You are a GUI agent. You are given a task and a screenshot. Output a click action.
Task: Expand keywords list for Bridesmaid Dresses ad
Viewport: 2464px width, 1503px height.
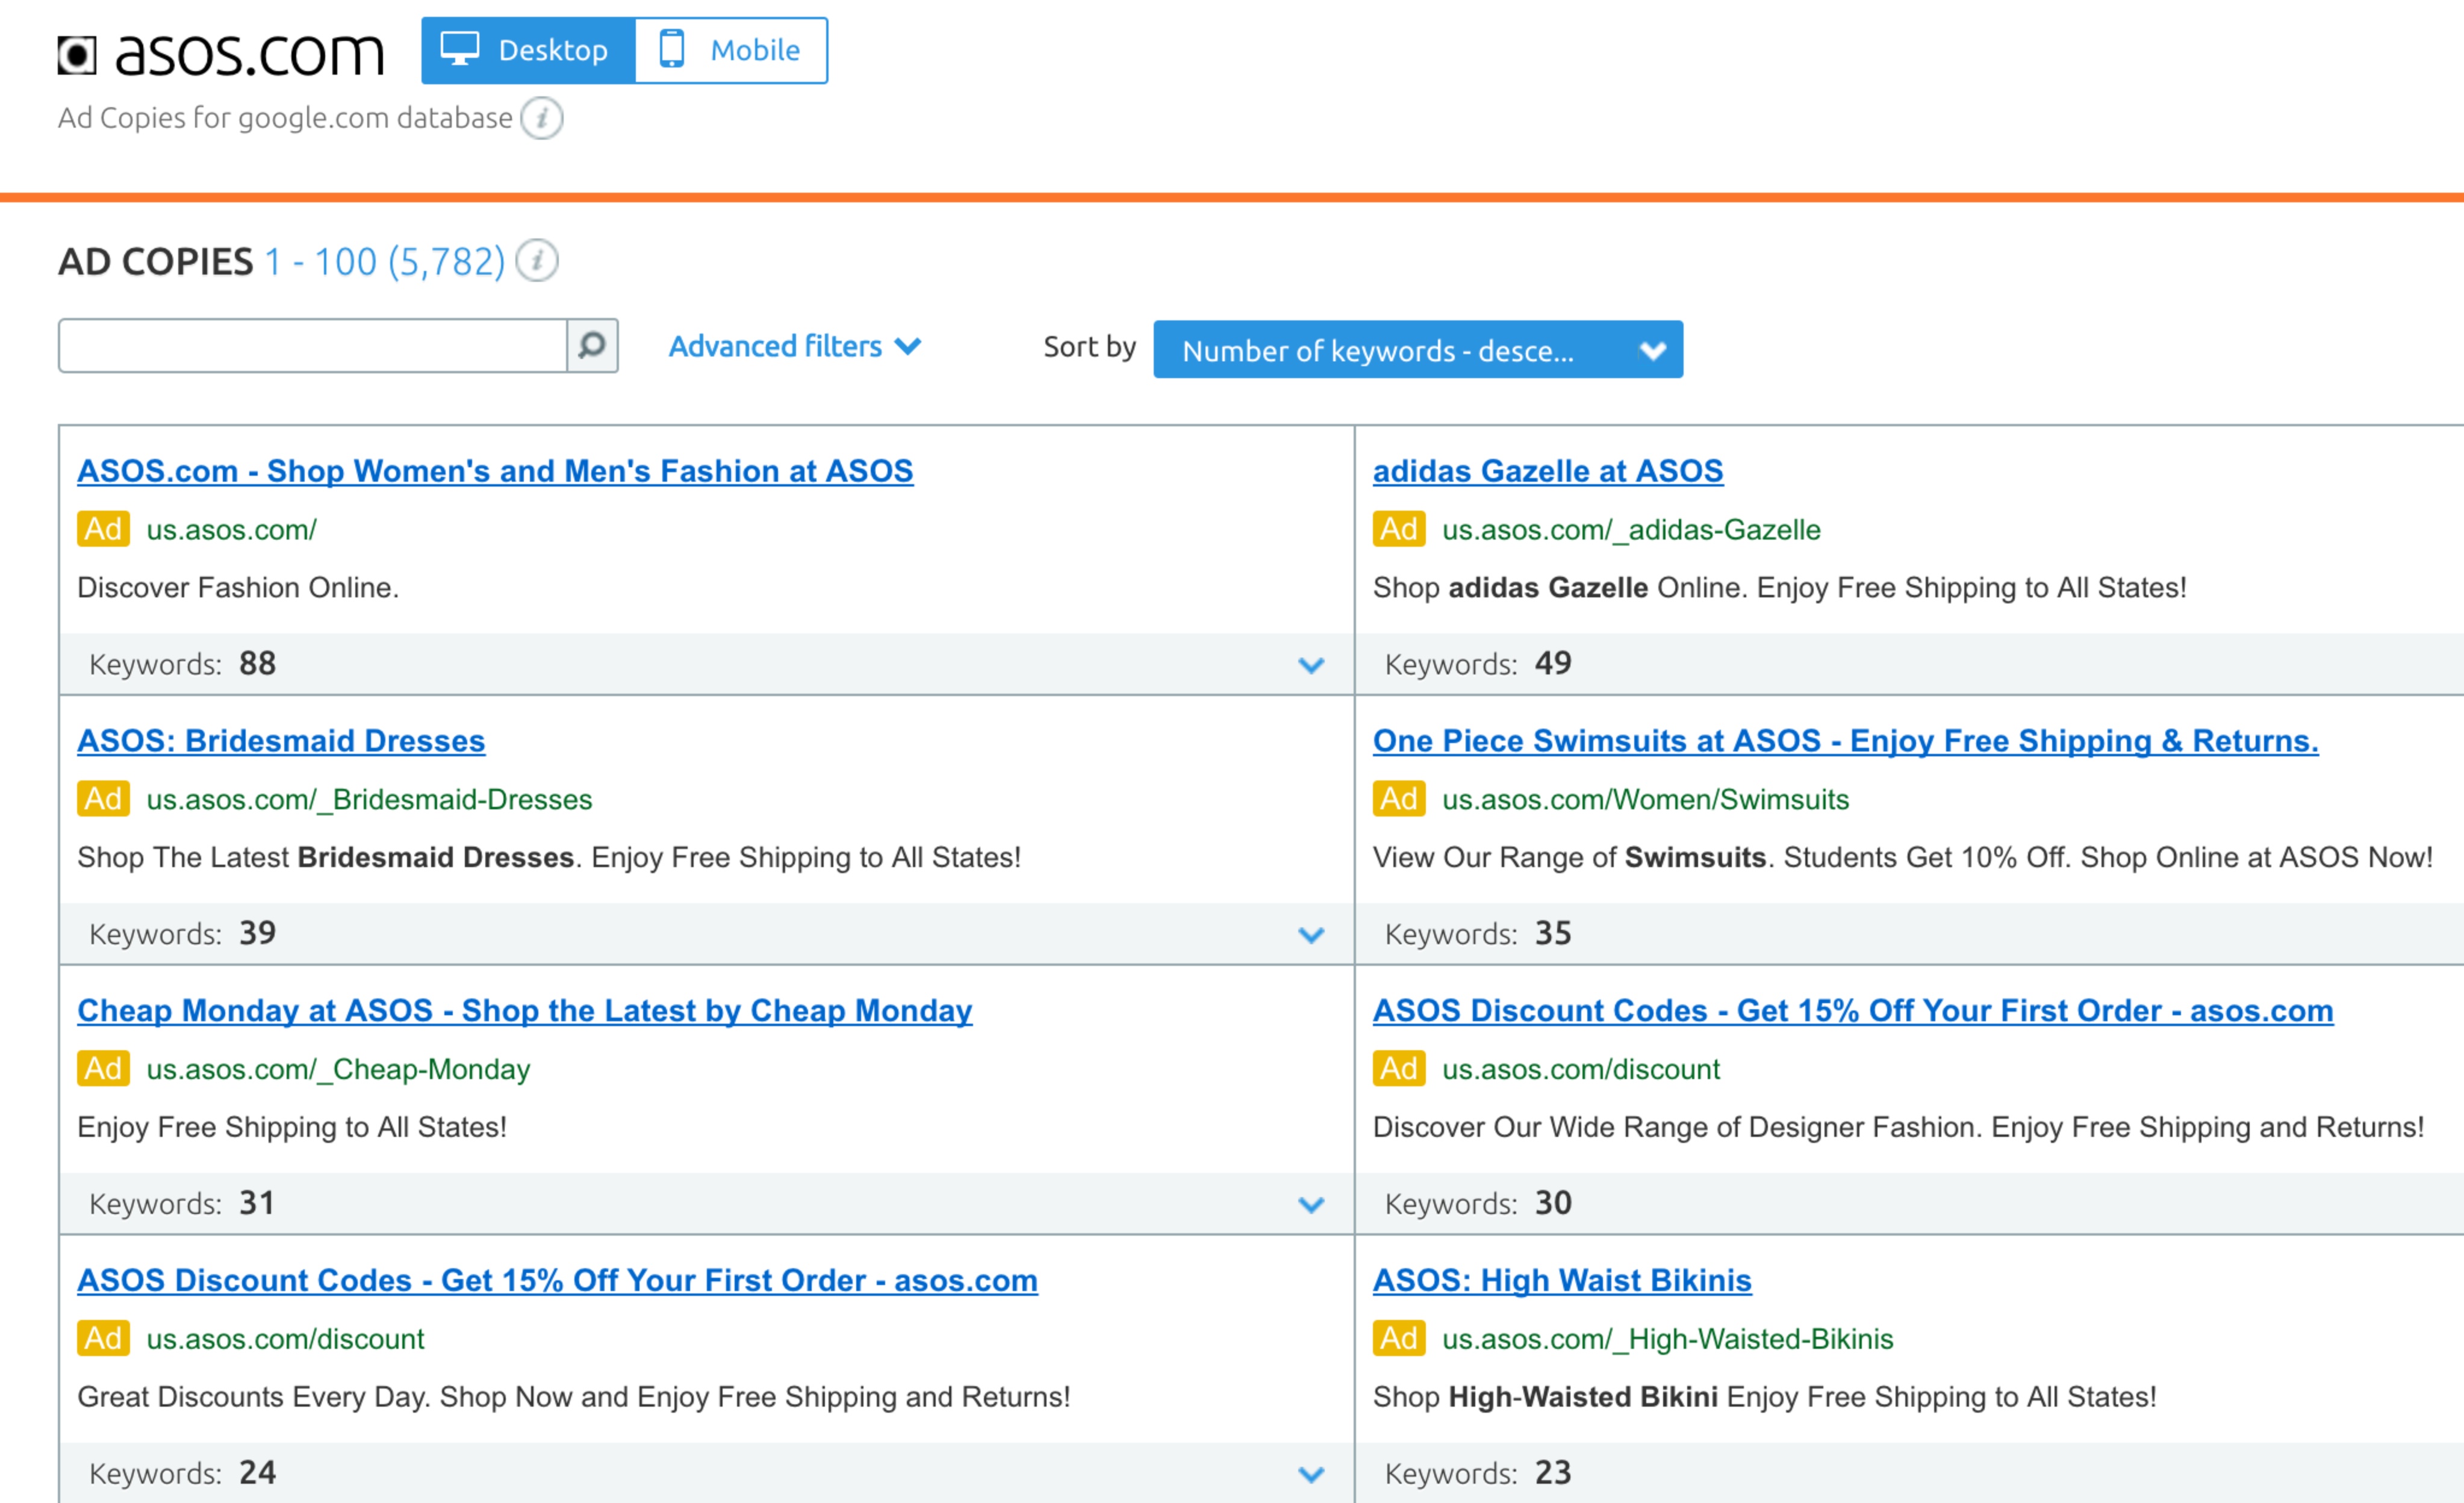[1311, 935]
